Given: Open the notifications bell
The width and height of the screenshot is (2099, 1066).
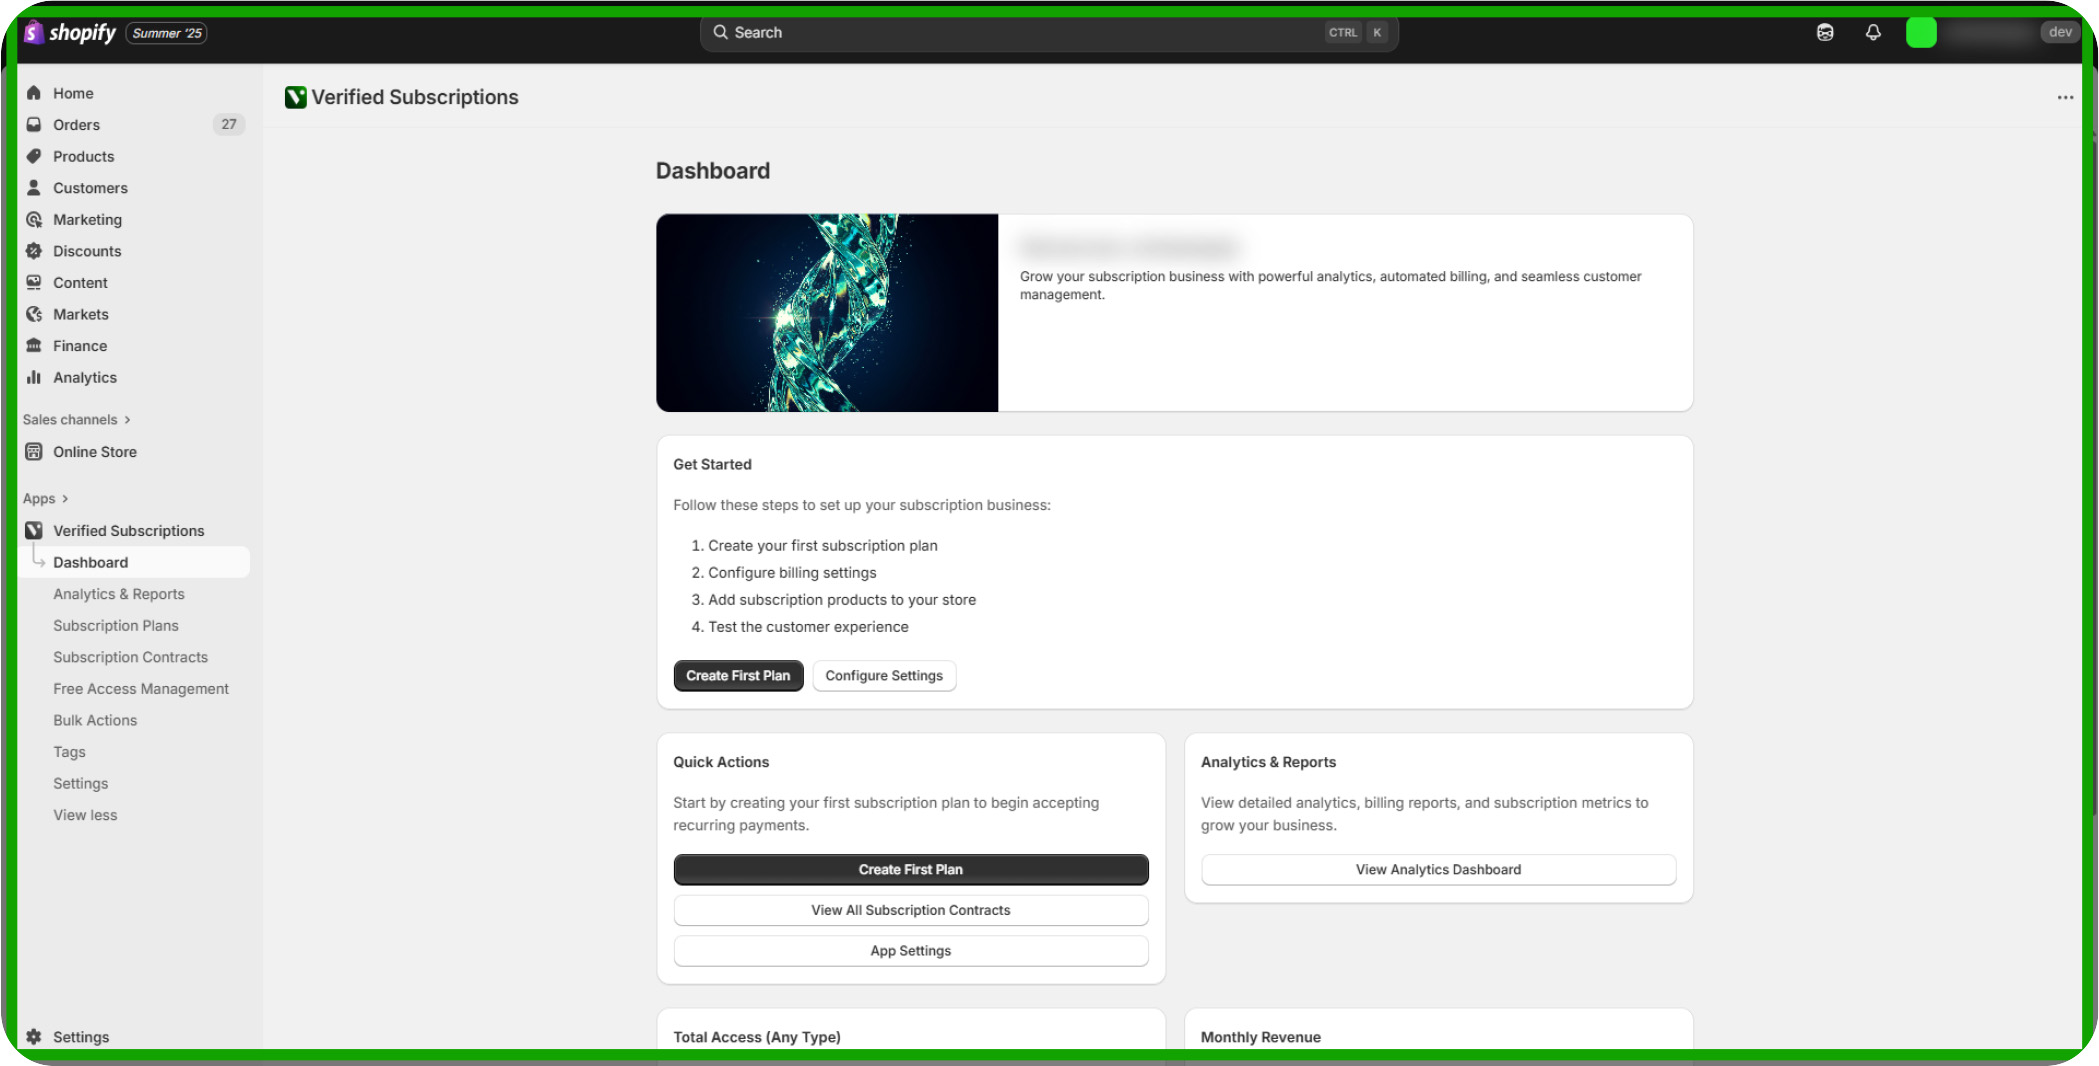Looking at the screenshot, I should (x=1873, y=32).
